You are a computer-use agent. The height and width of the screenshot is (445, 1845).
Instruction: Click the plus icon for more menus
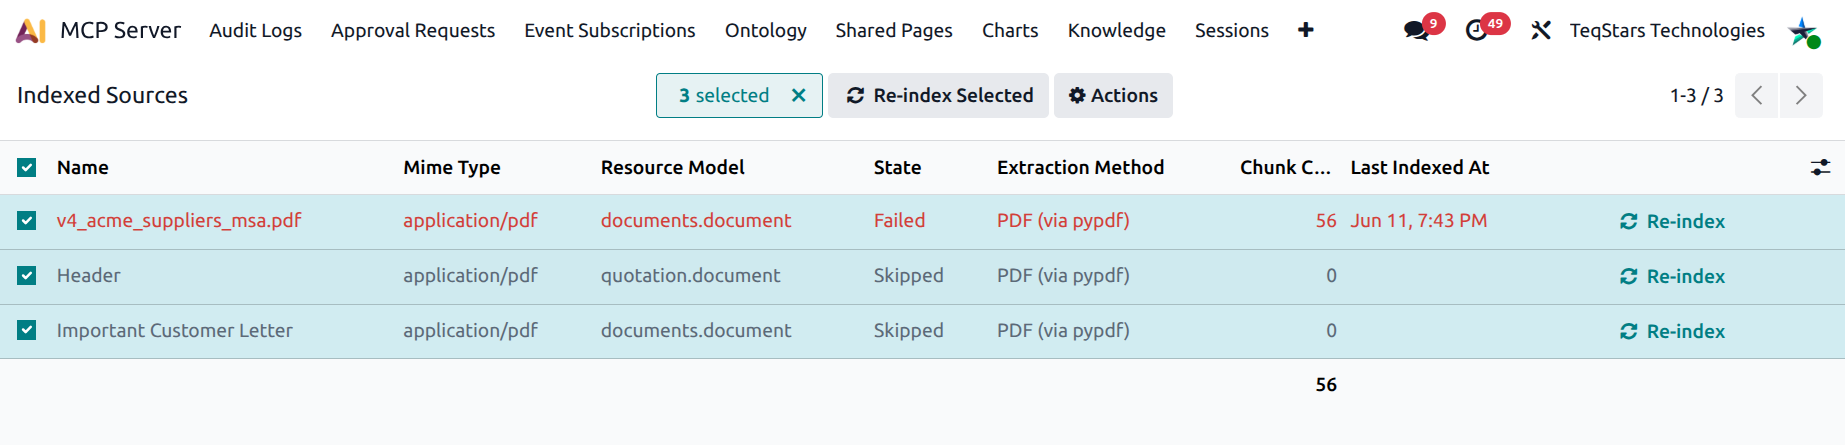point(1305,30)
